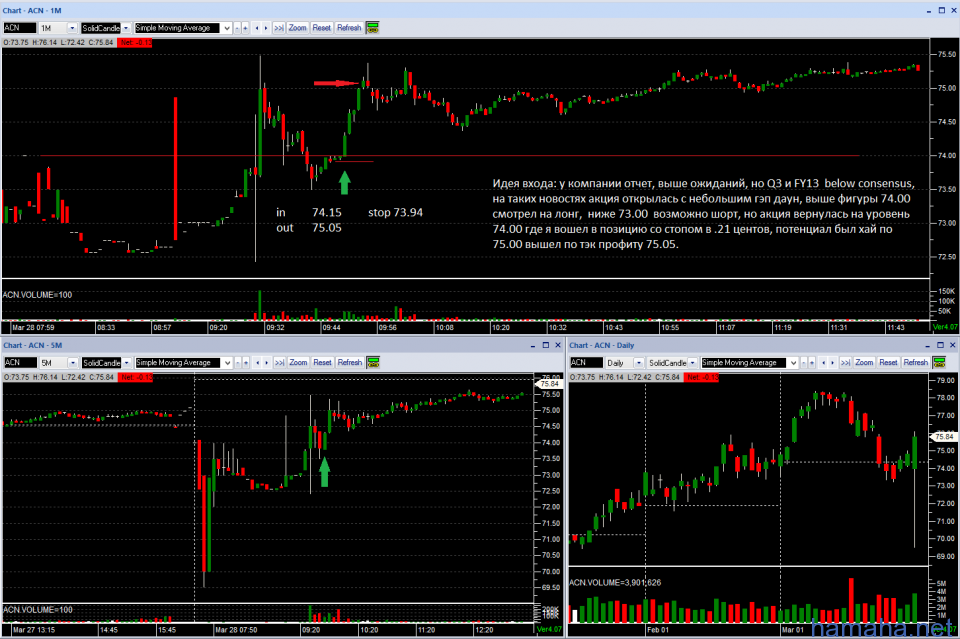
Task: Click Mar 27 13:15 time label in 5M chart
Action: tap(33, 629)
